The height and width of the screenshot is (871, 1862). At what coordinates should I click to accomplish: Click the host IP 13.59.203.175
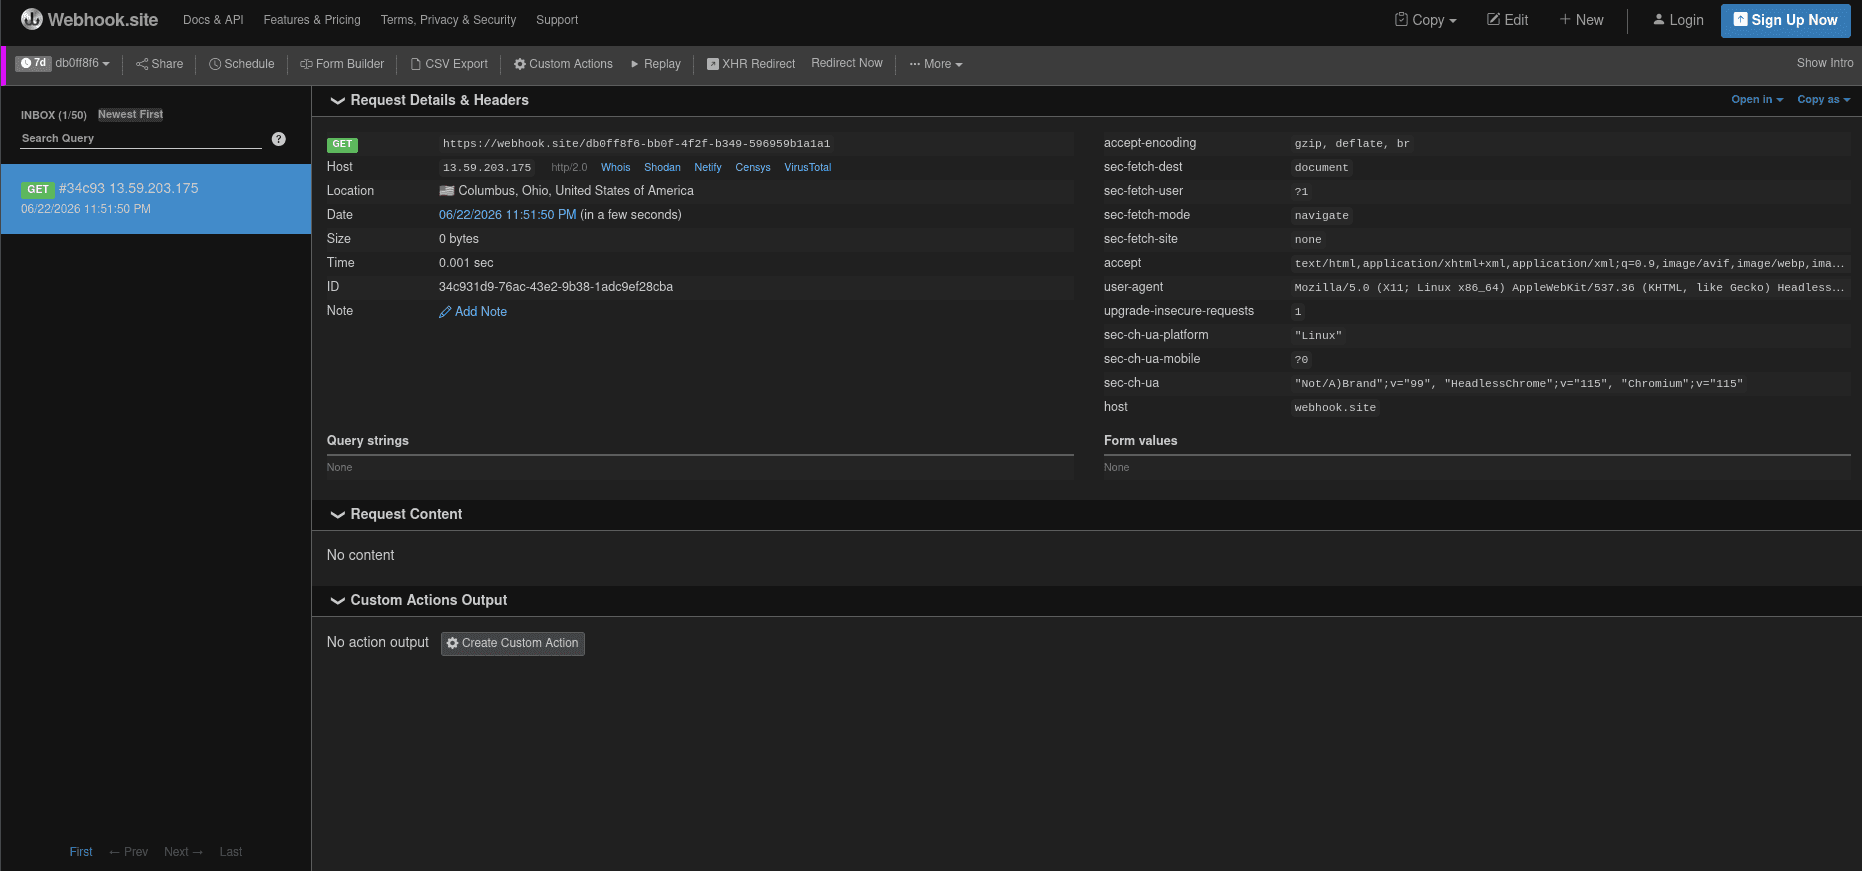(487, 168)
